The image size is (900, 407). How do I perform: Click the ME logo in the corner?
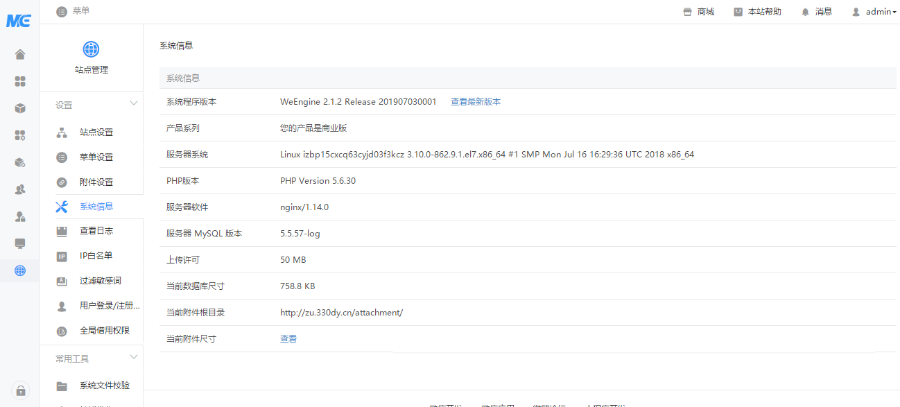18,22
